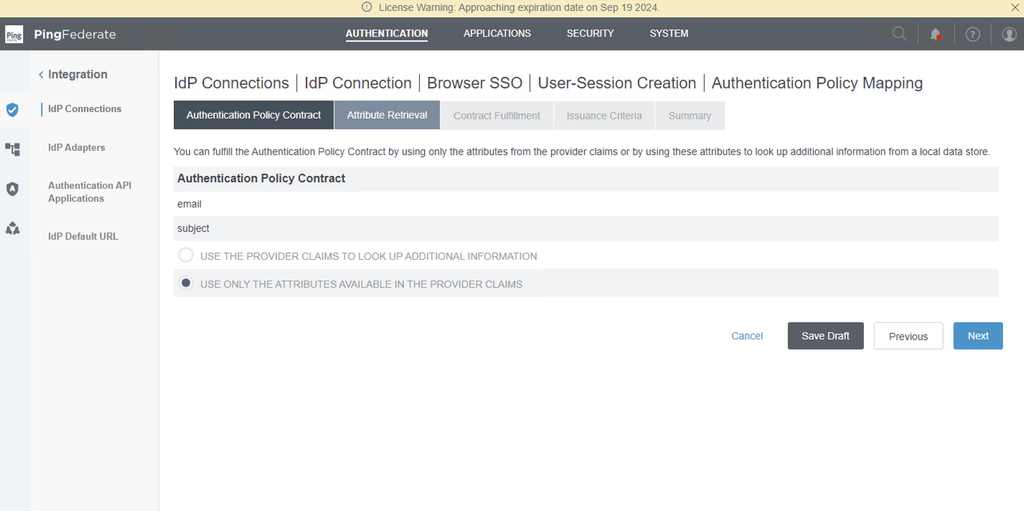
Task: Go back via the Integration chevron
Action: click(x=41, y=75)
